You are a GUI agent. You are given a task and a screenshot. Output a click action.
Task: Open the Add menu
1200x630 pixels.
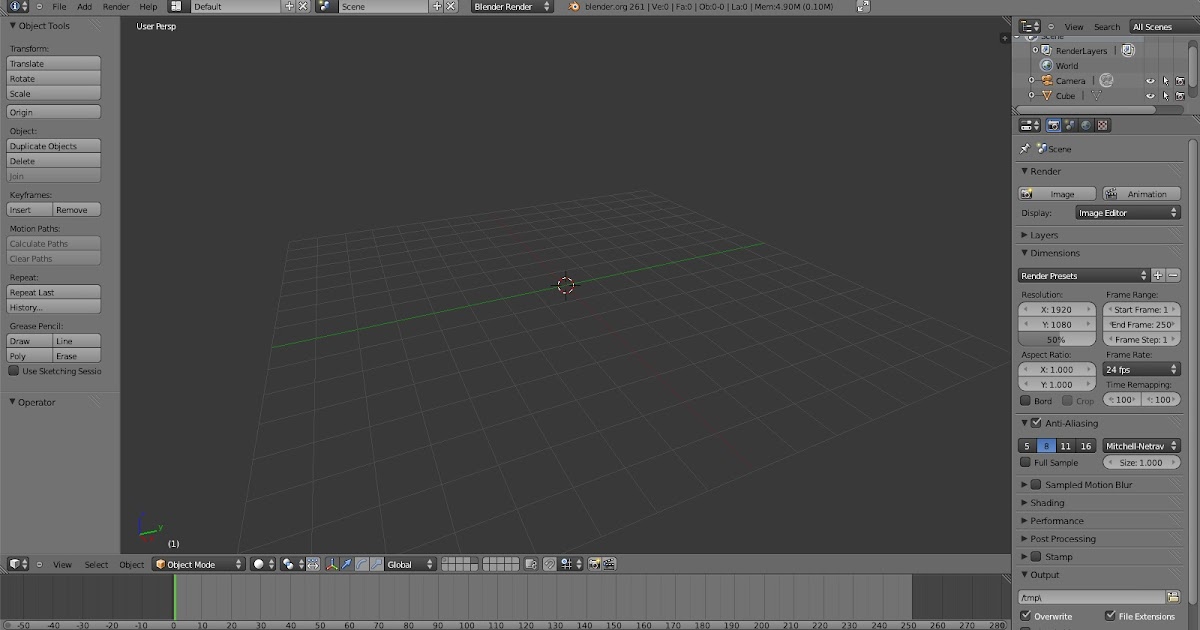point(84,6)
